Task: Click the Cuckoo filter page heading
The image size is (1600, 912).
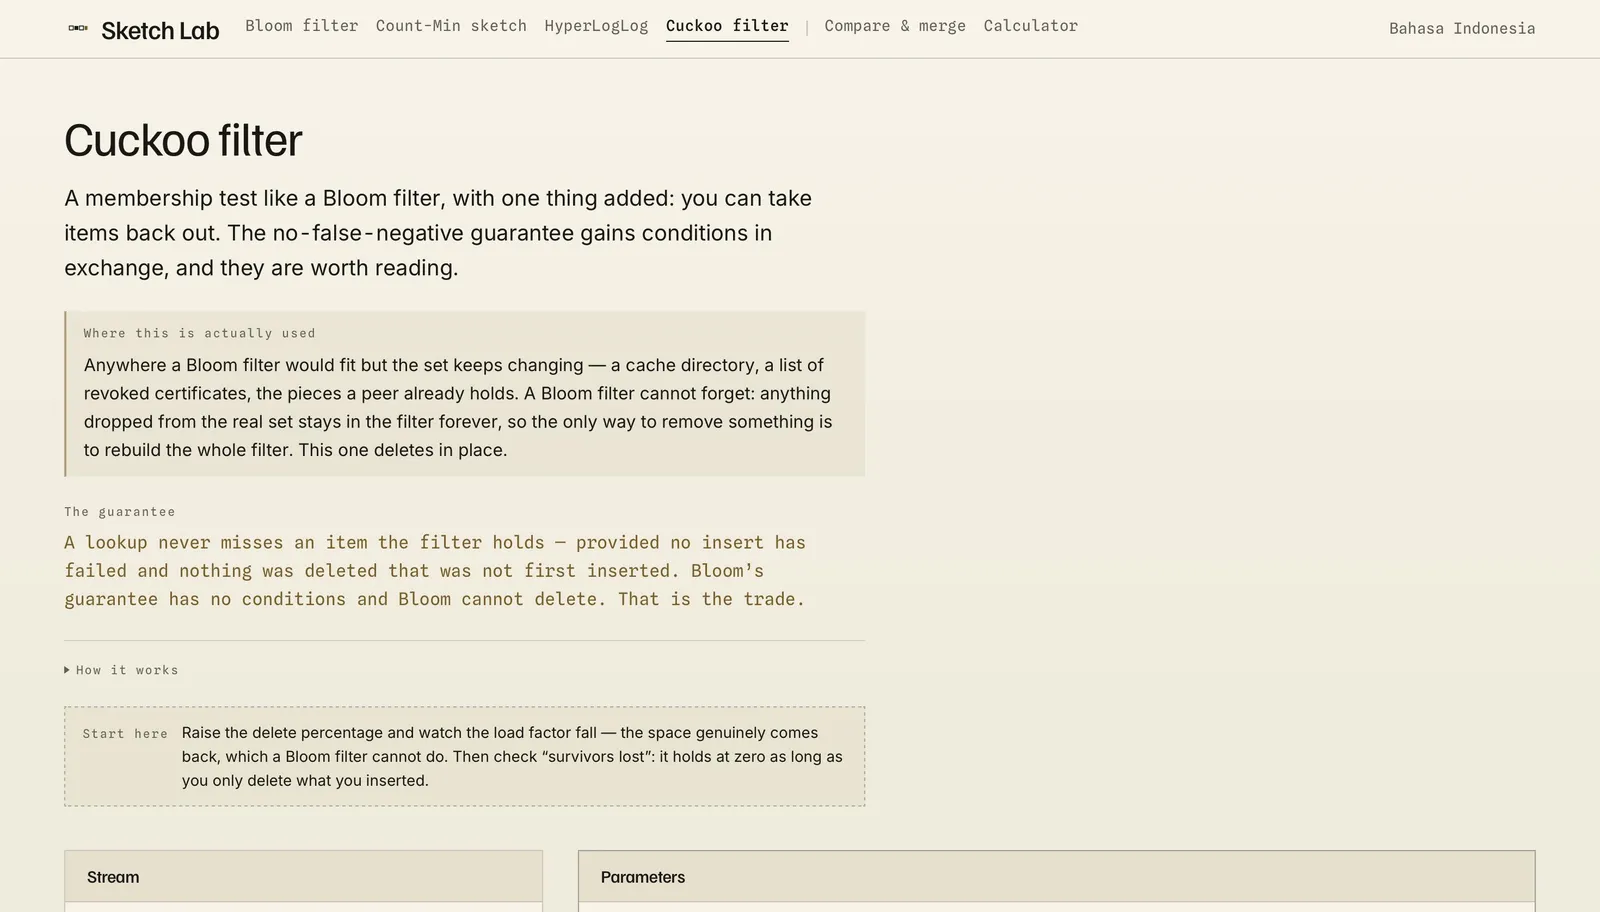Action: click(x=183, y=140)
